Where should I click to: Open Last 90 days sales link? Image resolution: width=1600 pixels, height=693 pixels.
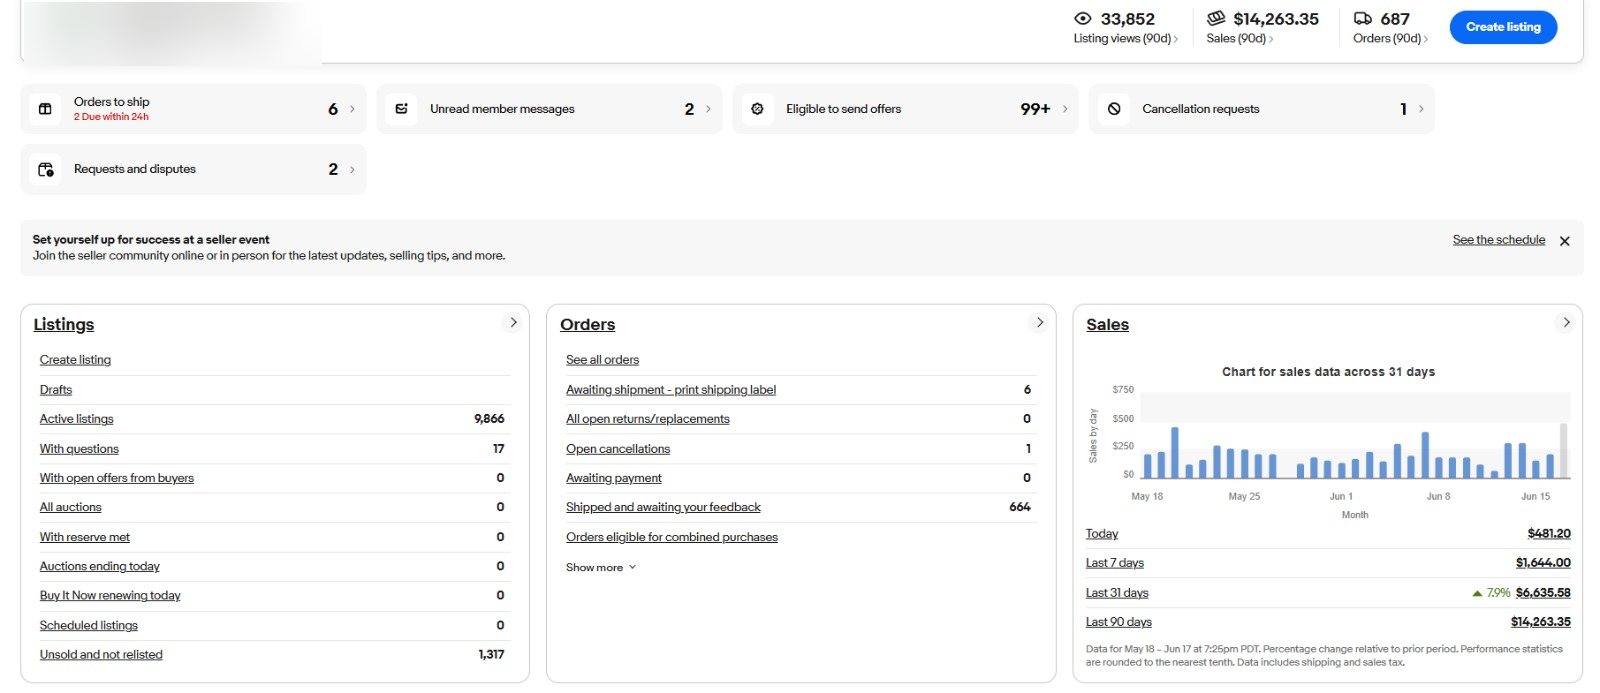[x=1119, y=622]
